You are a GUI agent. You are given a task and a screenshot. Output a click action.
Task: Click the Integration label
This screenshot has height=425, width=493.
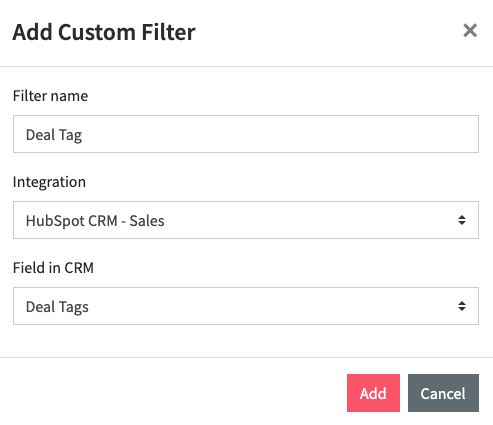[x=49, y=182]
